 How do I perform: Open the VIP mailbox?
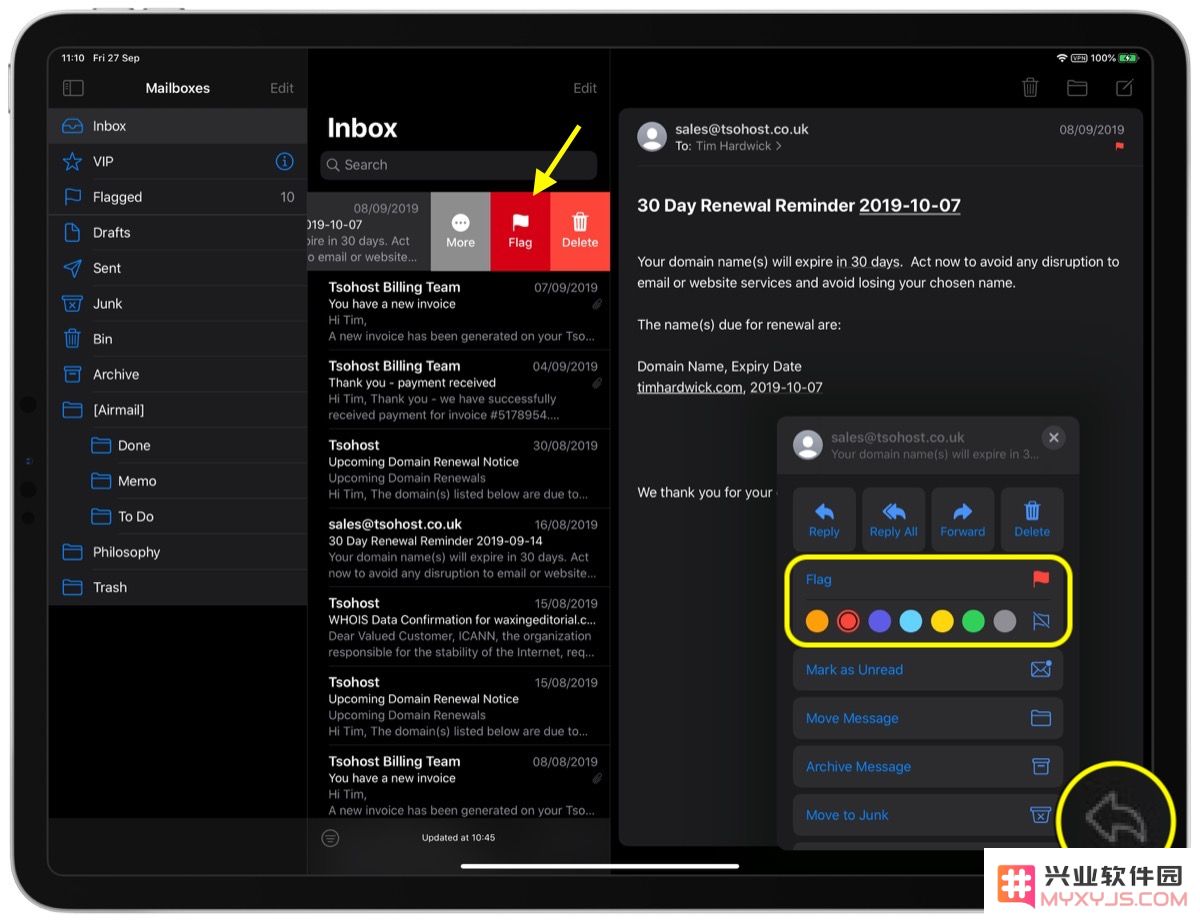(x=178, y=162)
